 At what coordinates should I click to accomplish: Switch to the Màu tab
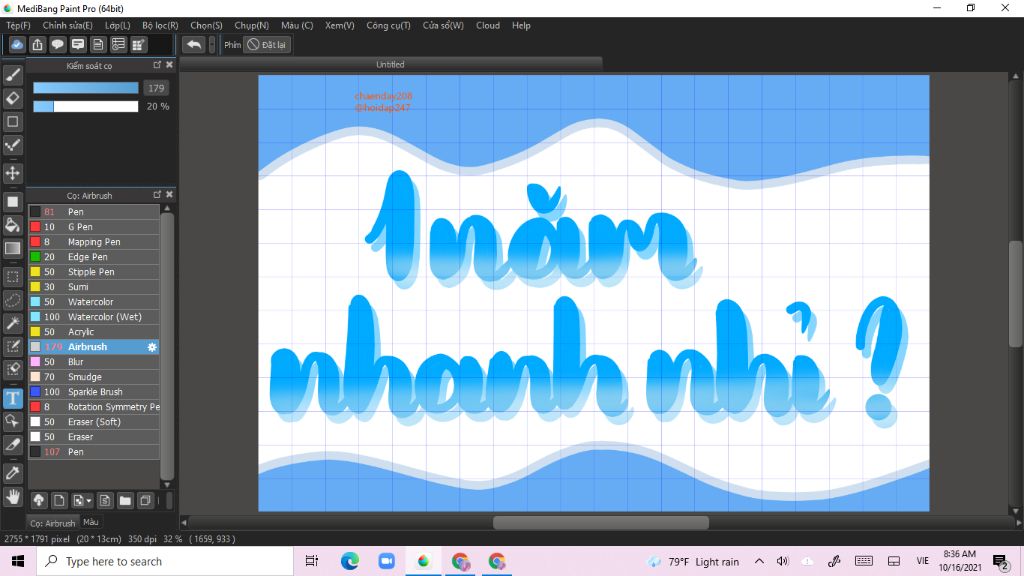(x=91, y=522)
